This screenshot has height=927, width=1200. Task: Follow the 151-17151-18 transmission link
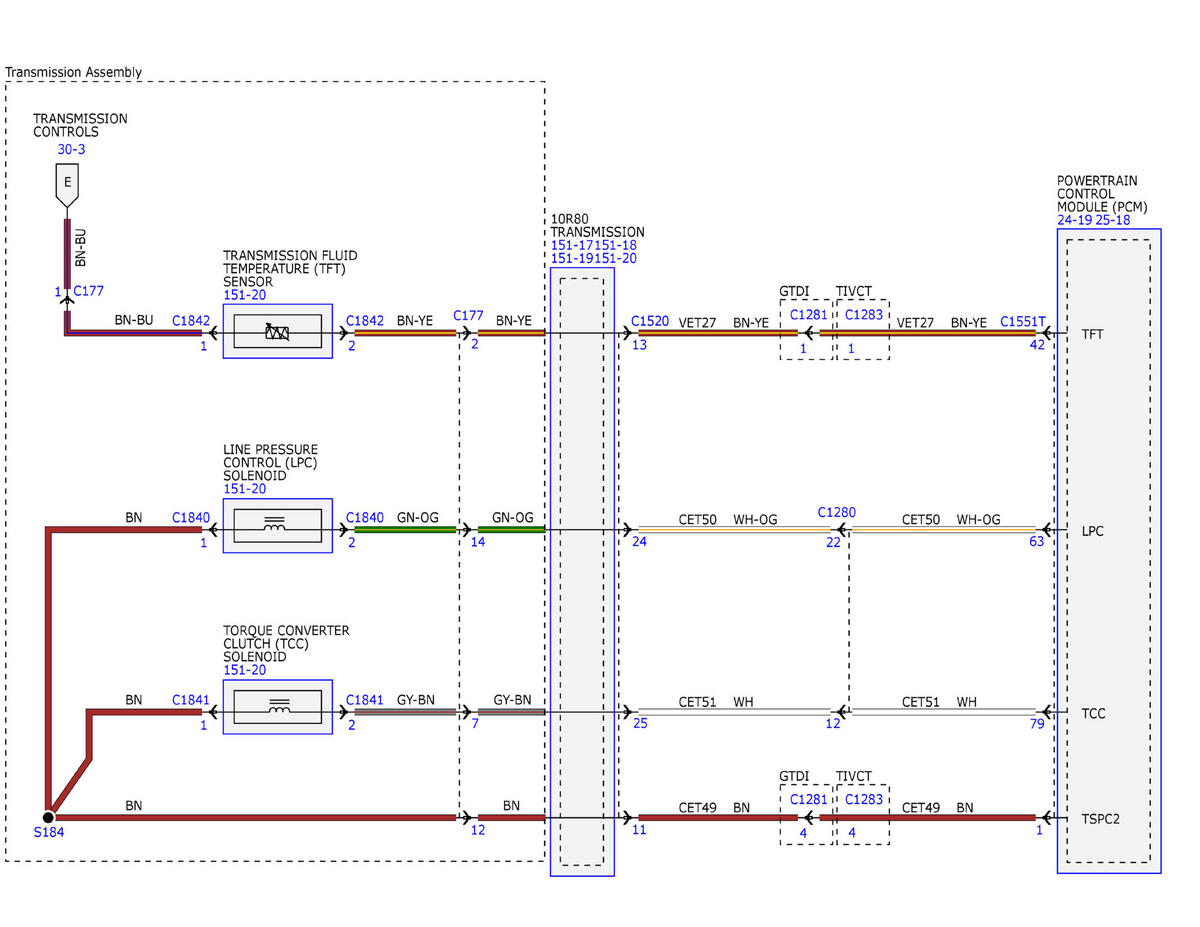[594, 245]
